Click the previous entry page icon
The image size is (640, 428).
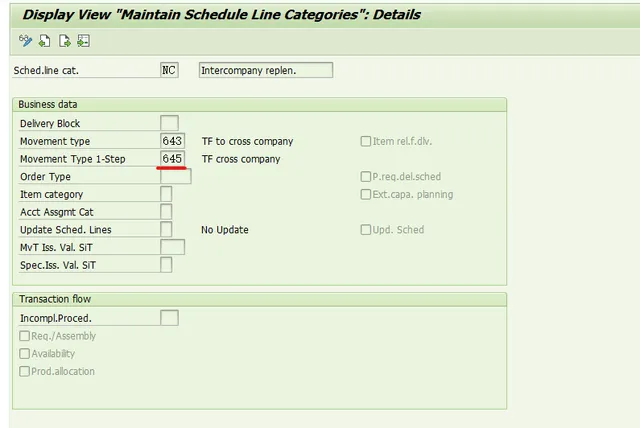[44, 41]
